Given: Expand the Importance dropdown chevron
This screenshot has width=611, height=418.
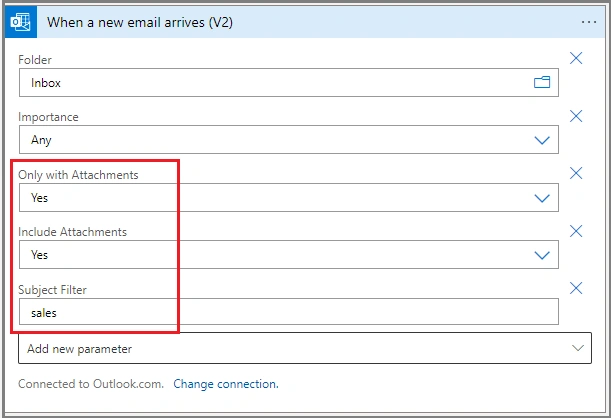Looking at the screenshot, I should pyautogui.click(x=542, y=140).
